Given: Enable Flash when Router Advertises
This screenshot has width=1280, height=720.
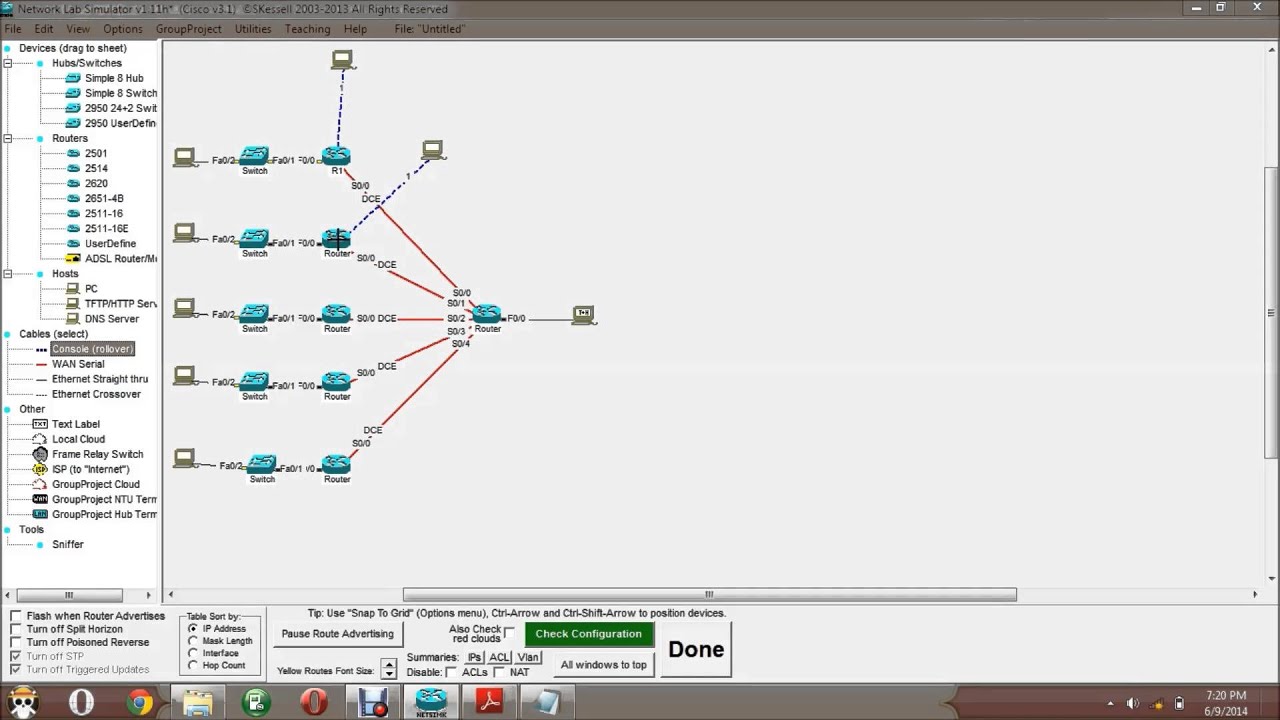Looking at the screenshot, I should [15, 616].
